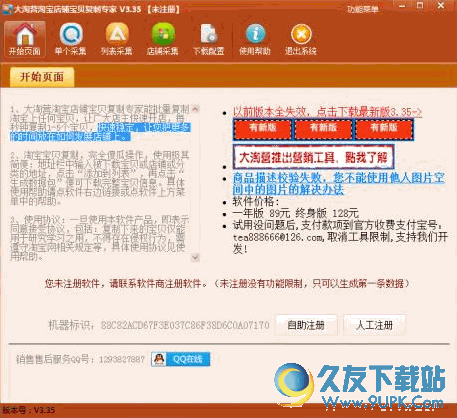Open the 店铺采集 toolbar icon
Viewport: 457px width, 418px height.
[x=162, y=39]
